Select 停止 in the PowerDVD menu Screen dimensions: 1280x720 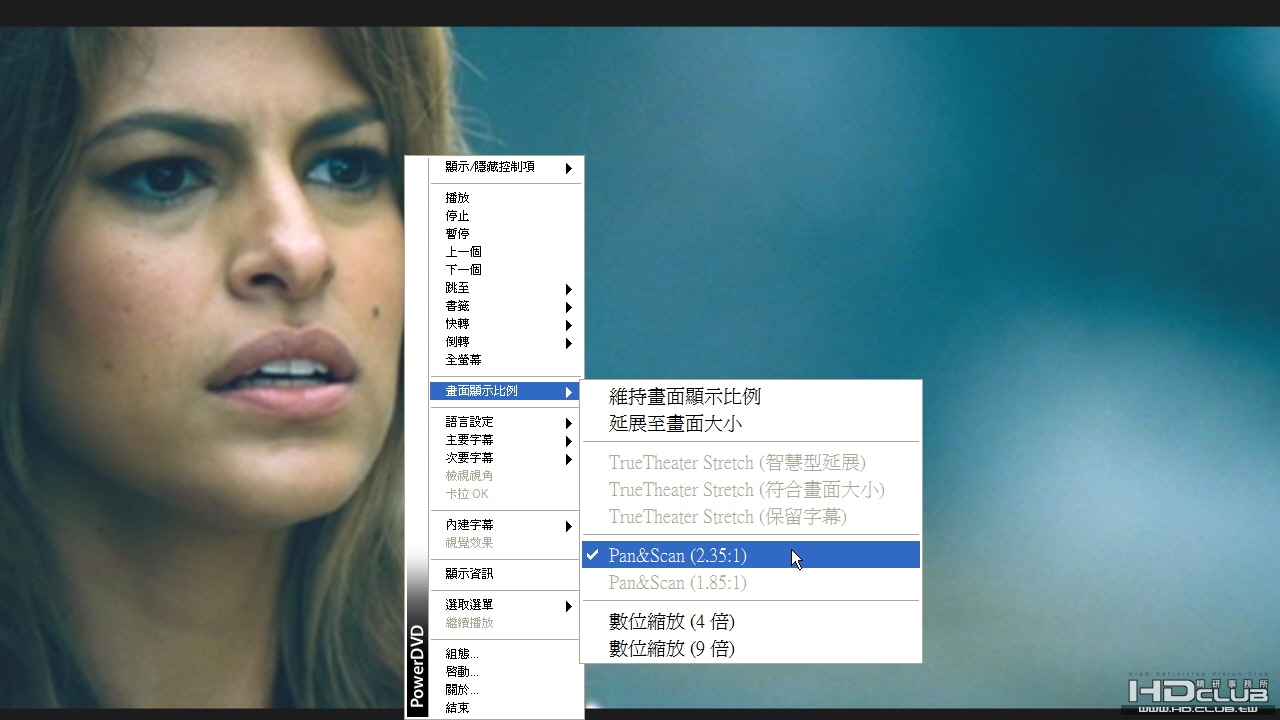point(506,216)
